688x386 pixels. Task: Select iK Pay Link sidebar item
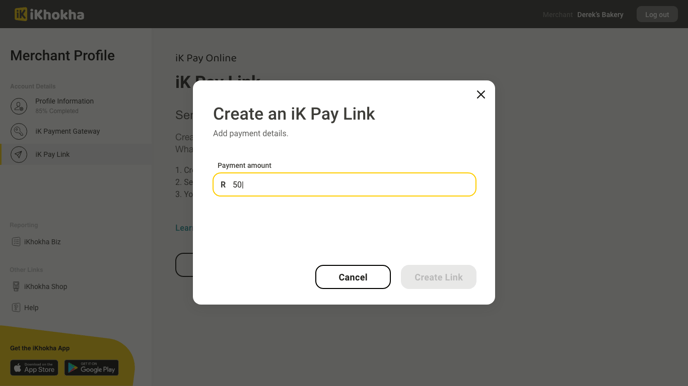(76, 154)
